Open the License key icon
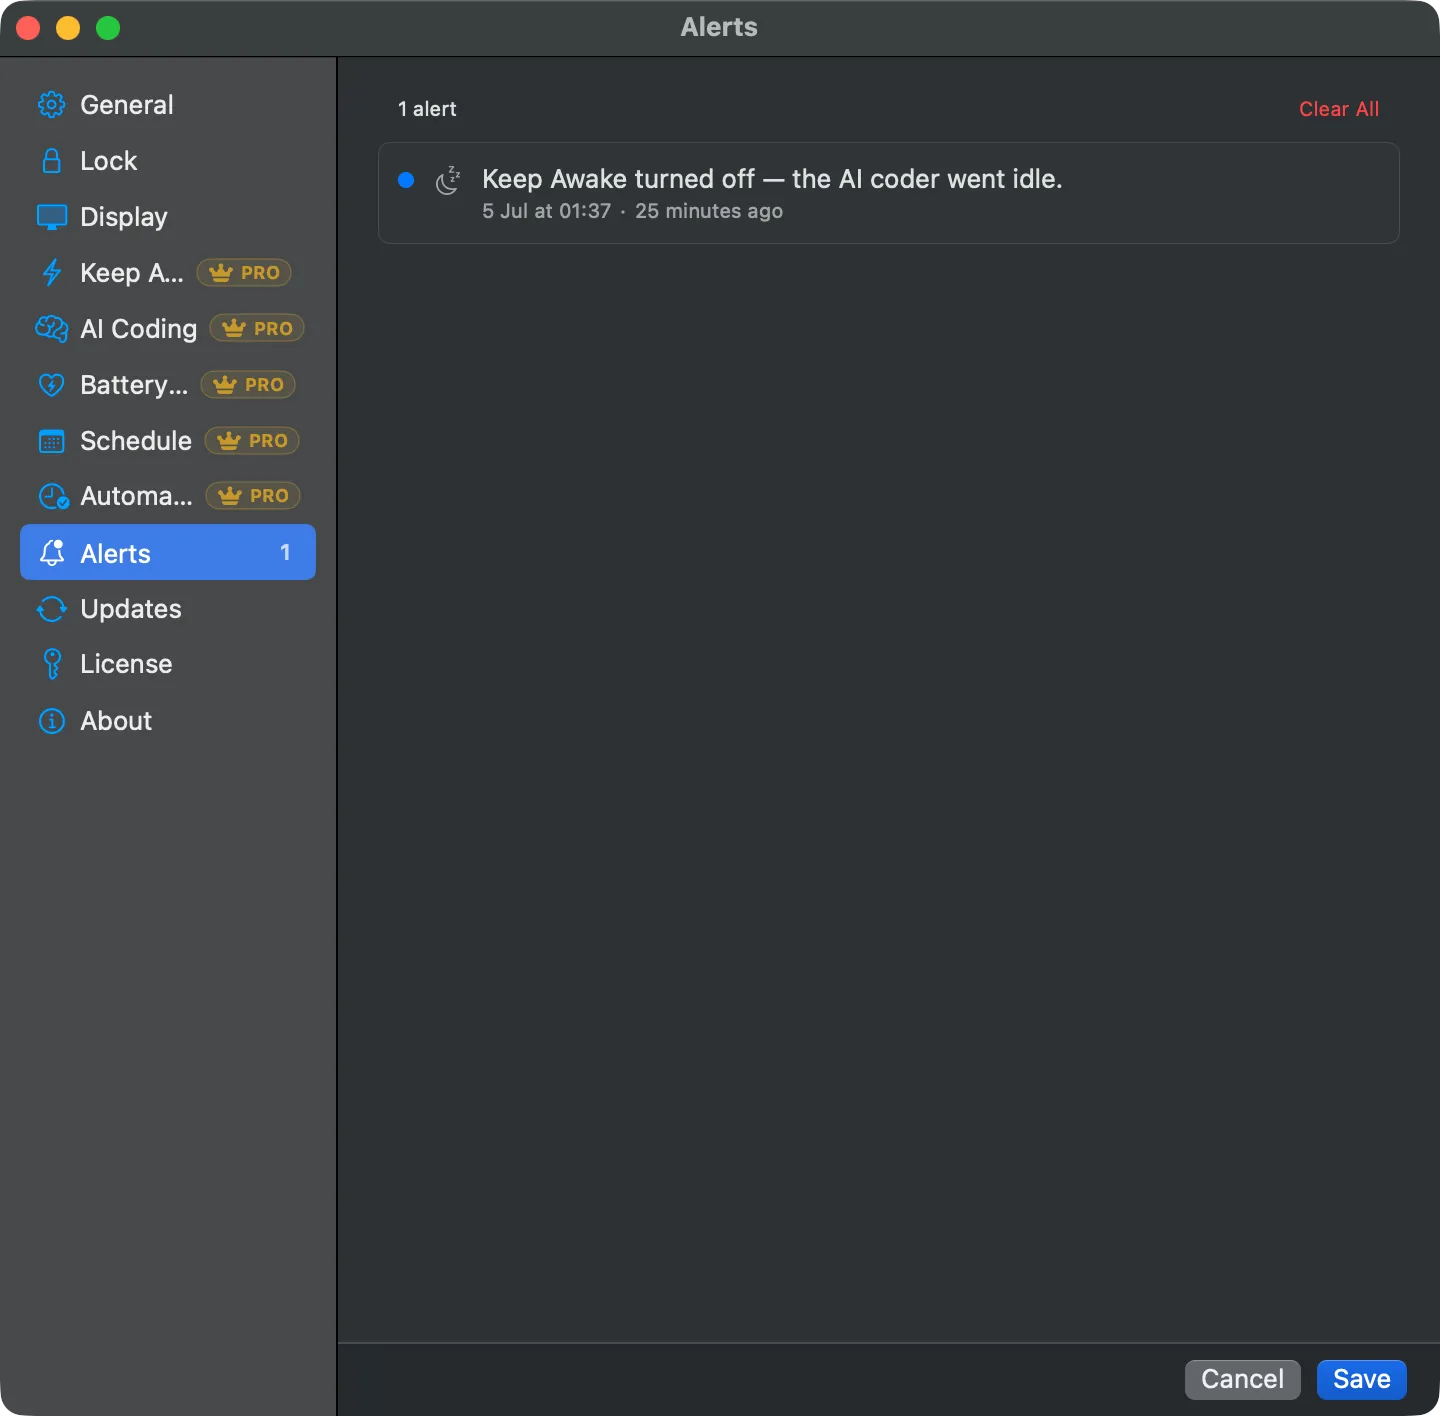 52,664
